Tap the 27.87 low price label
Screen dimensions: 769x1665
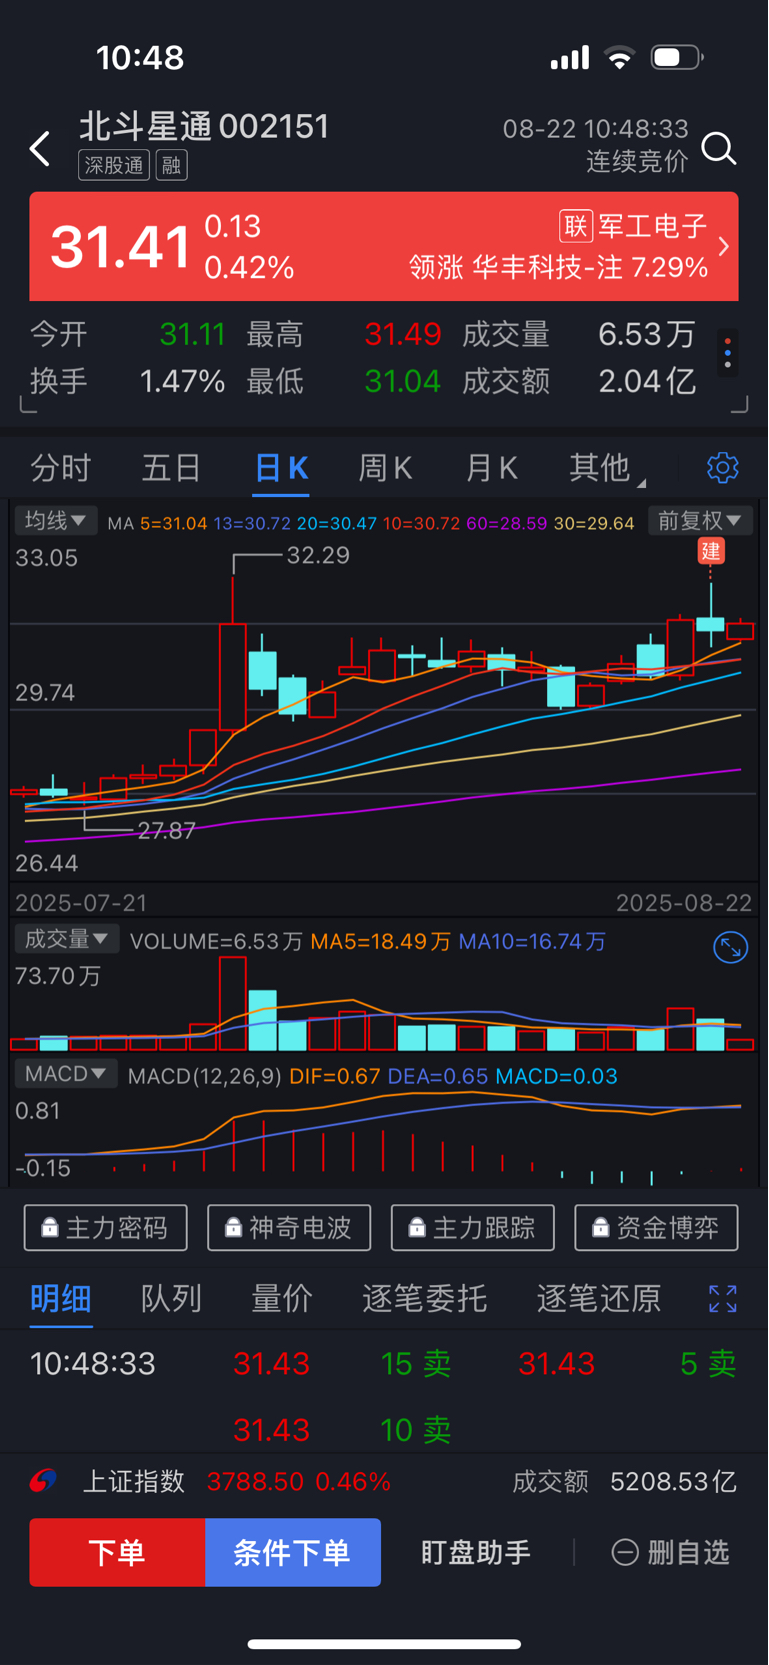coord(166,830)
